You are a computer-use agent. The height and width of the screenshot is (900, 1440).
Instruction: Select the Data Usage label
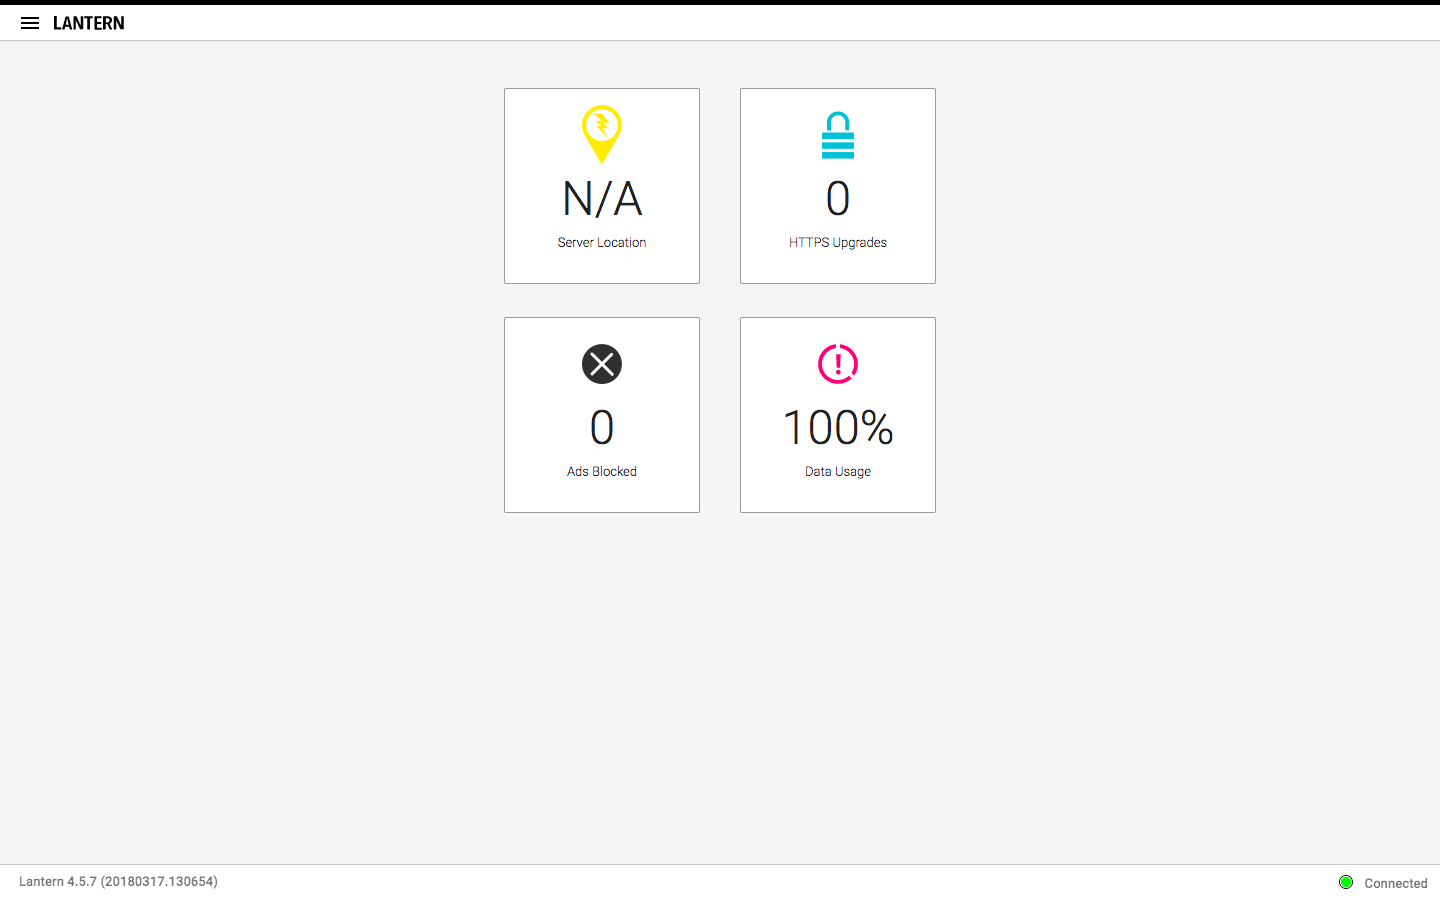838,472
